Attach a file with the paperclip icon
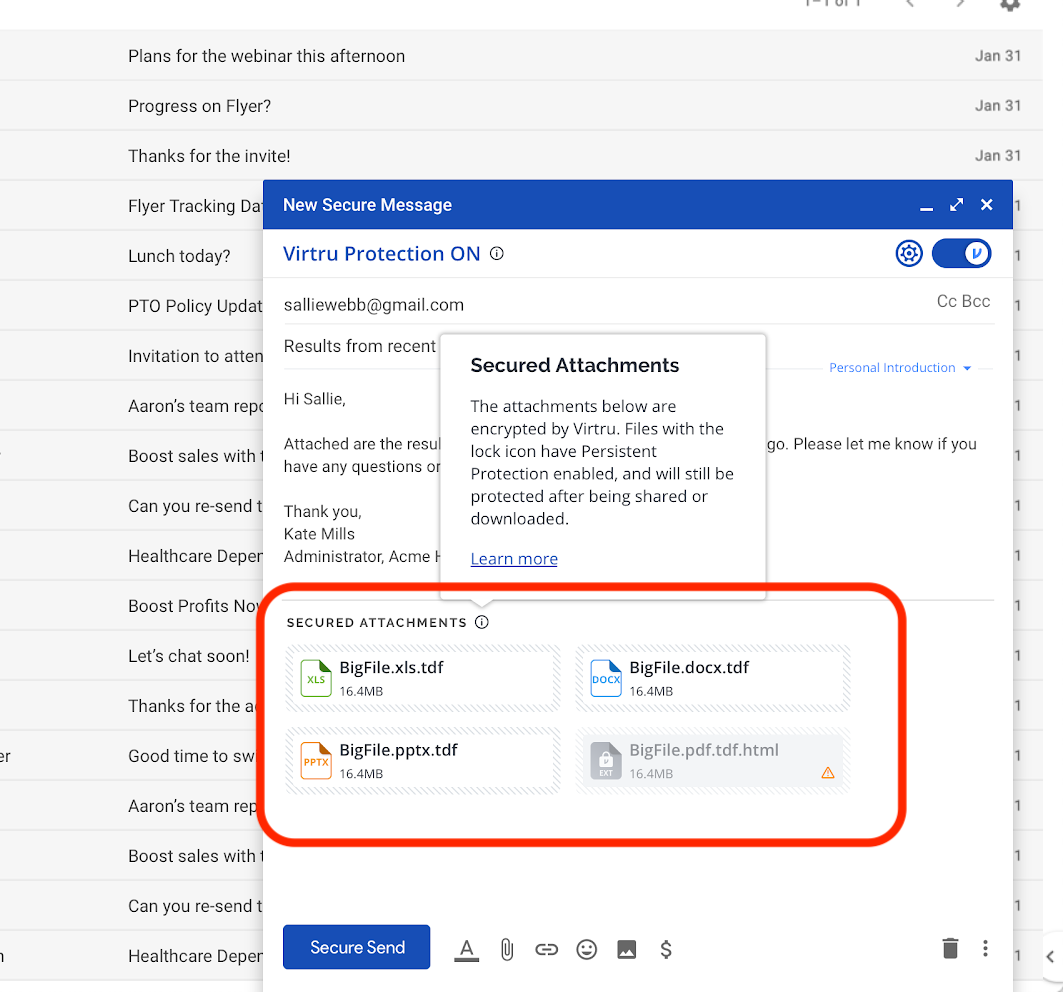The image size is (1063, 992). [506, 949]
